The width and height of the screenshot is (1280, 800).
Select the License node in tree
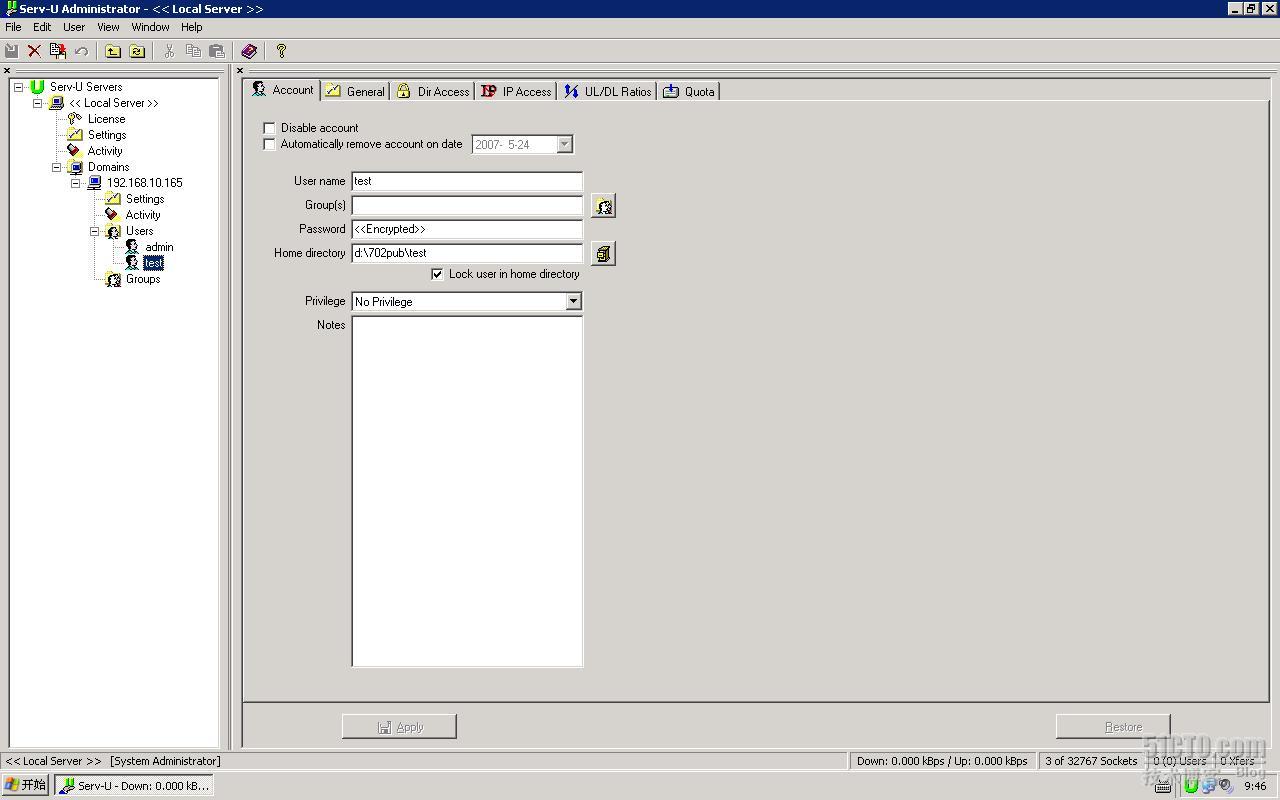tap(106, 119)
